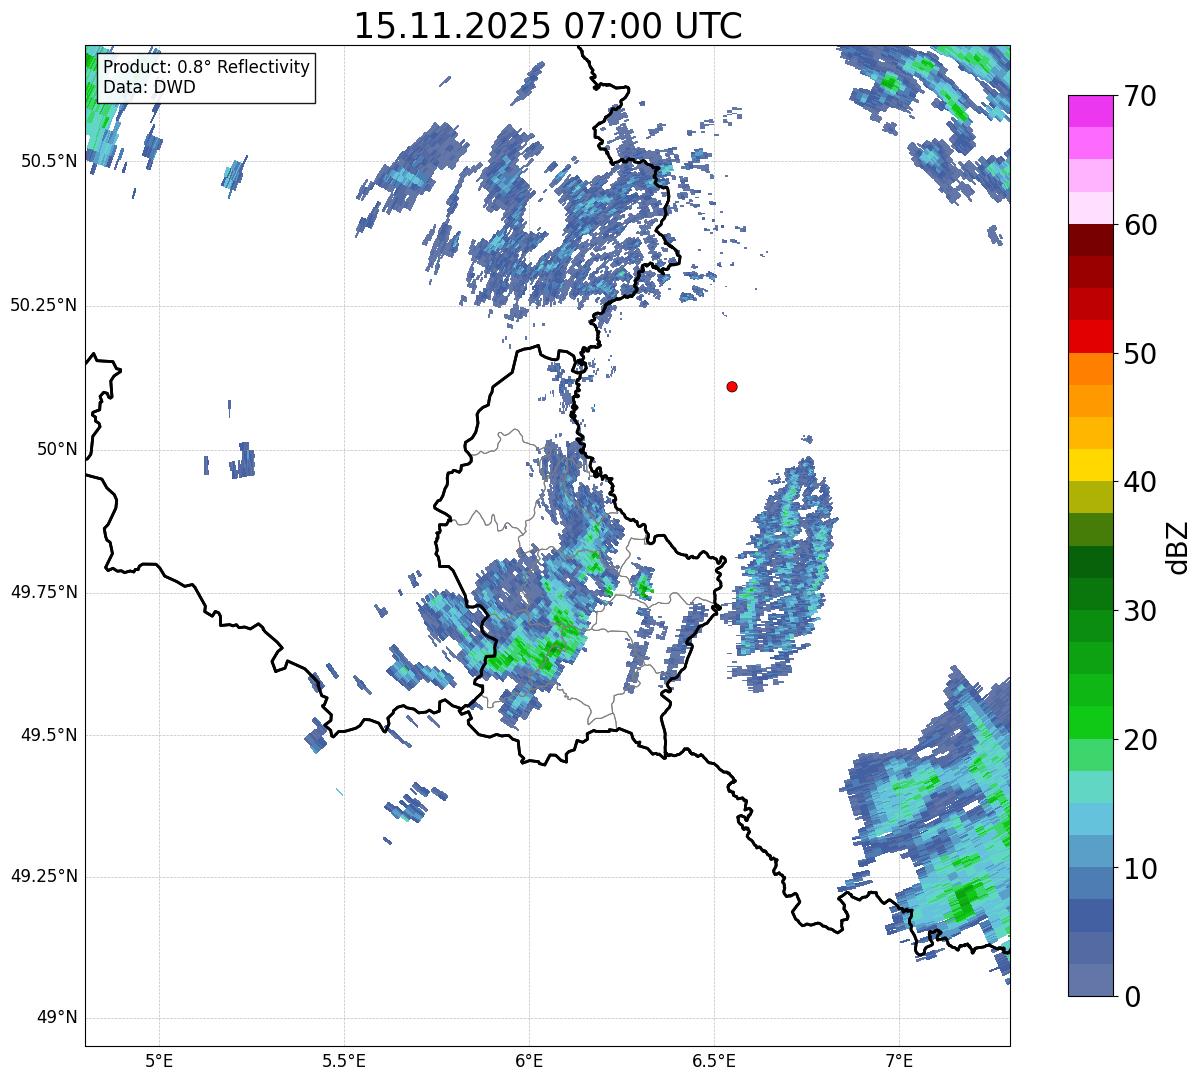Click the 'dBZ' colorbar label
Screen dimensions: 1202x1081
click(x=1178, y=546)
